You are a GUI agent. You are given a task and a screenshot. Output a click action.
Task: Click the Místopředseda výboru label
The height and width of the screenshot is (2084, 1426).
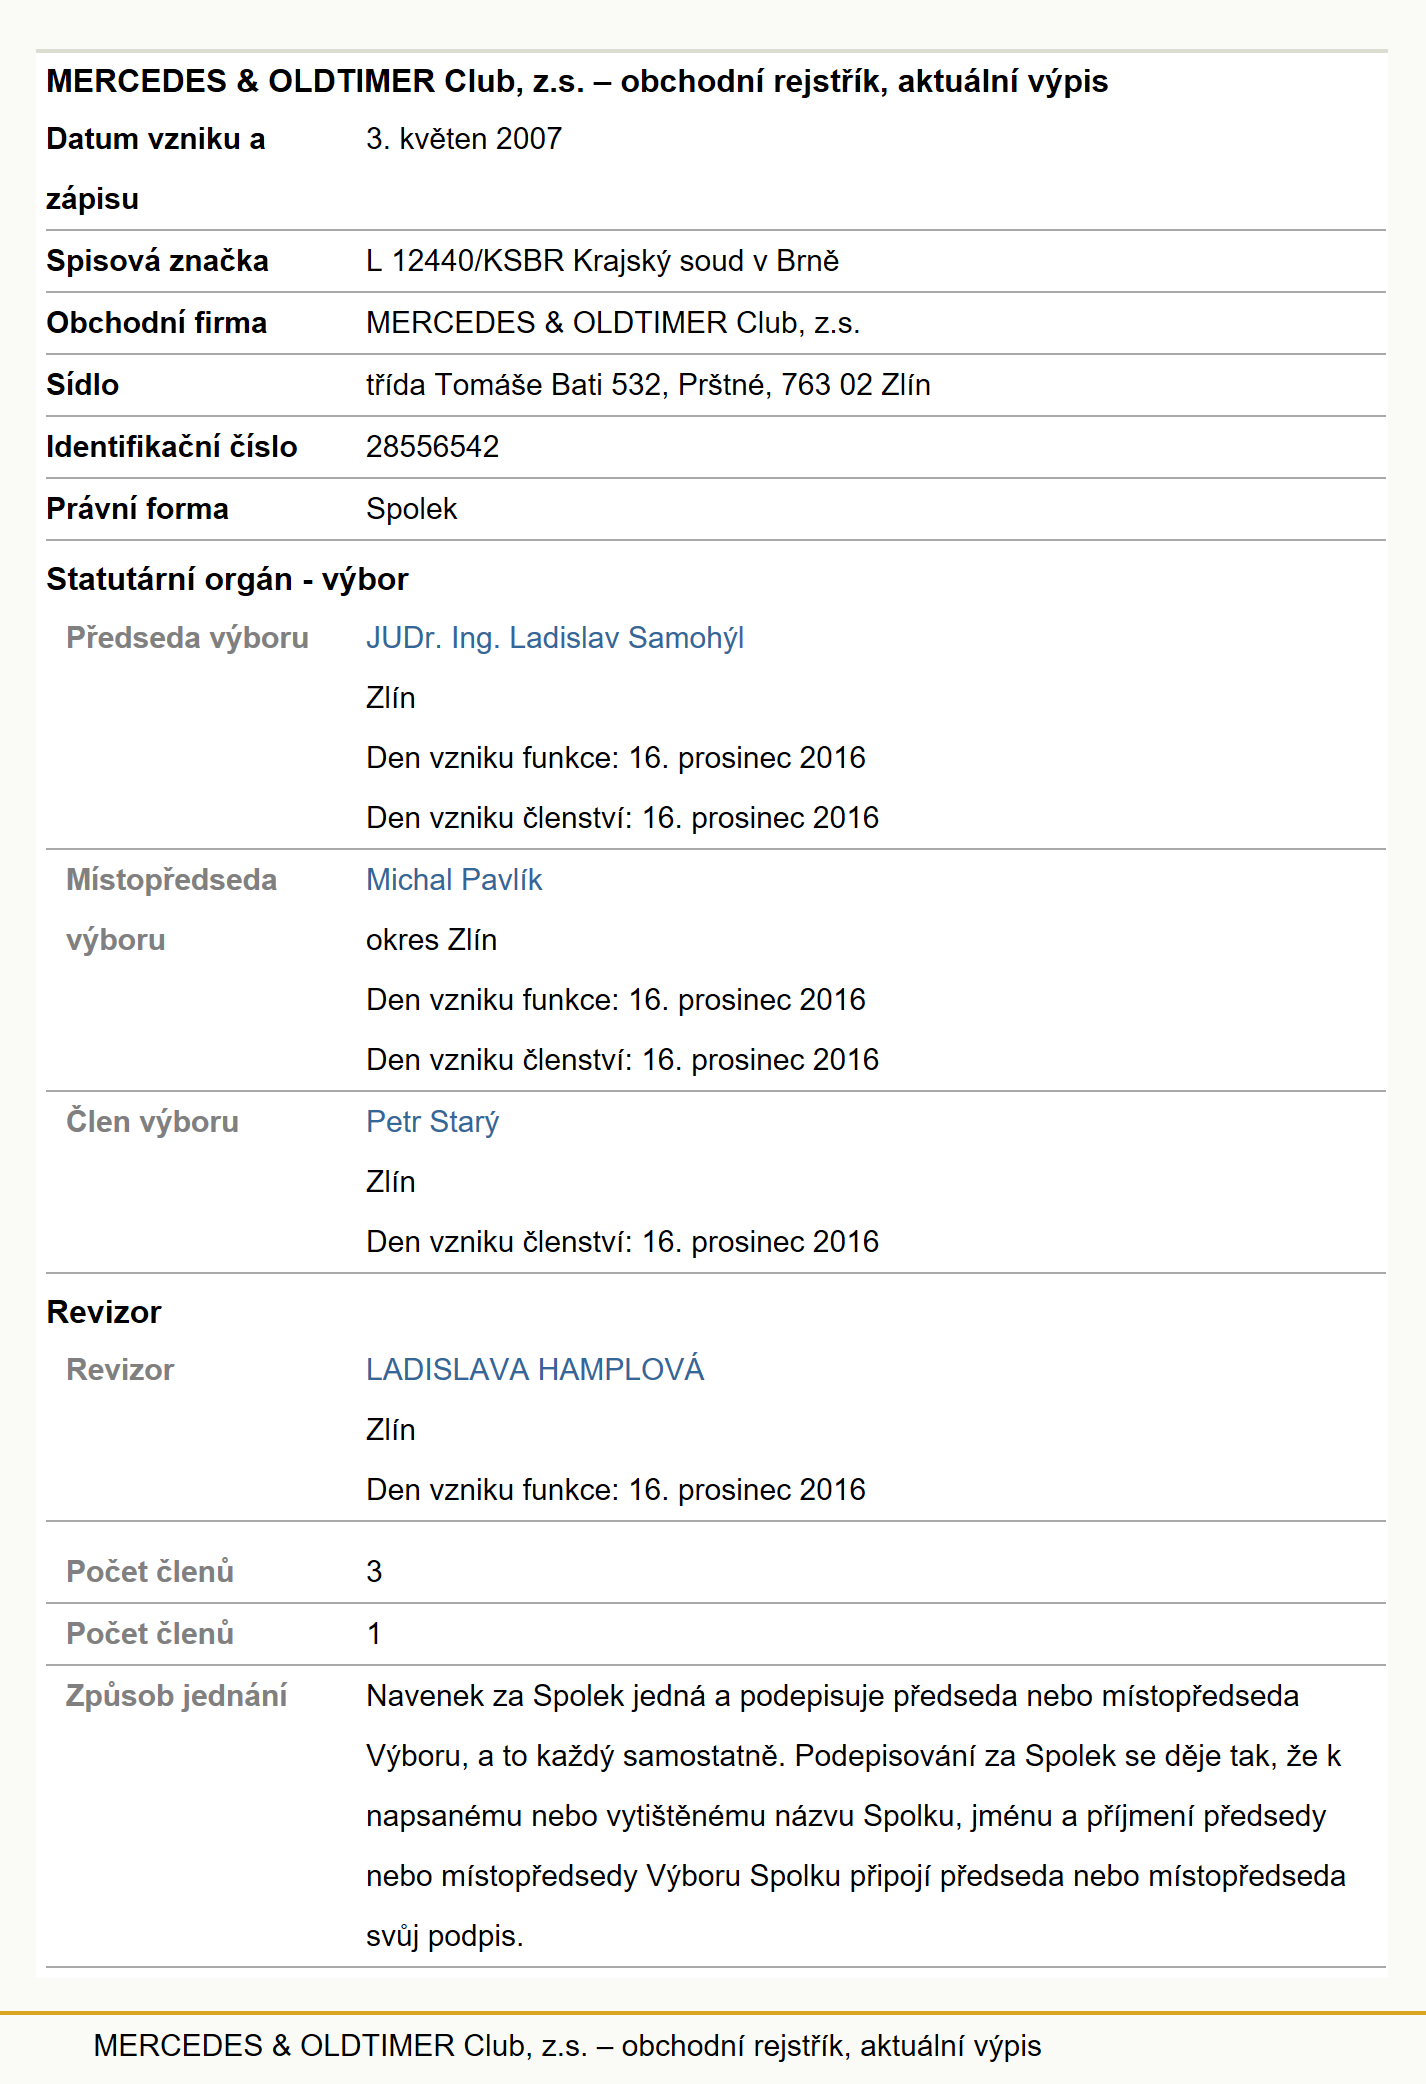click(x=171, y=910)
